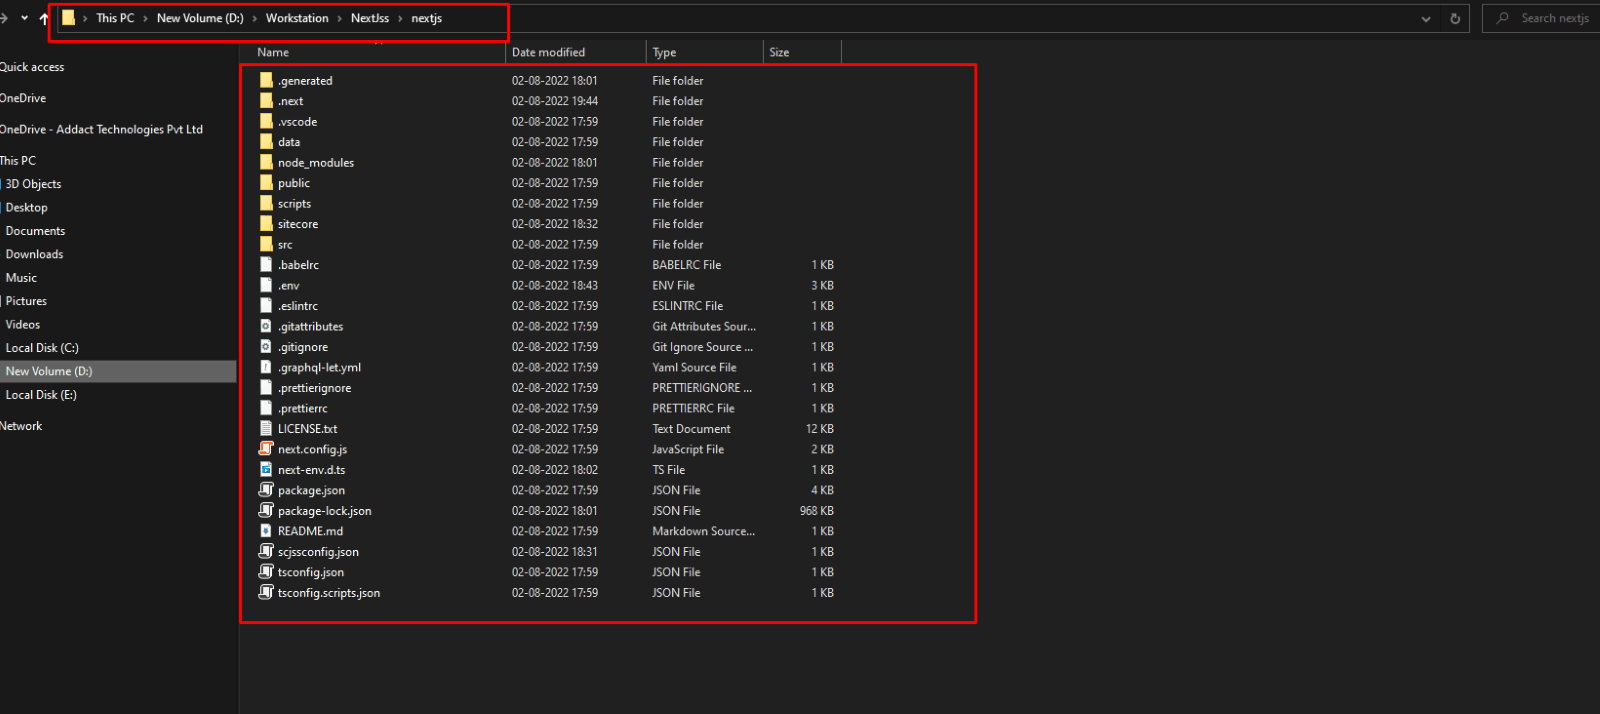Select the .vscode folder icon
This screenshot has width=1600, height=714.
point(266,121)
